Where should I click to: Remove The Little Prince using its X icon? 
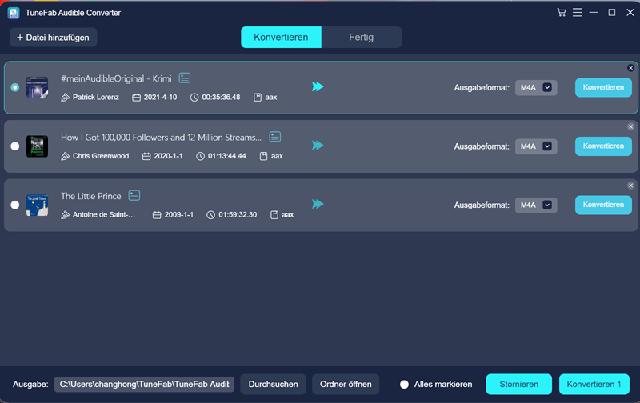pyautogui.click(x=630, y=186)
